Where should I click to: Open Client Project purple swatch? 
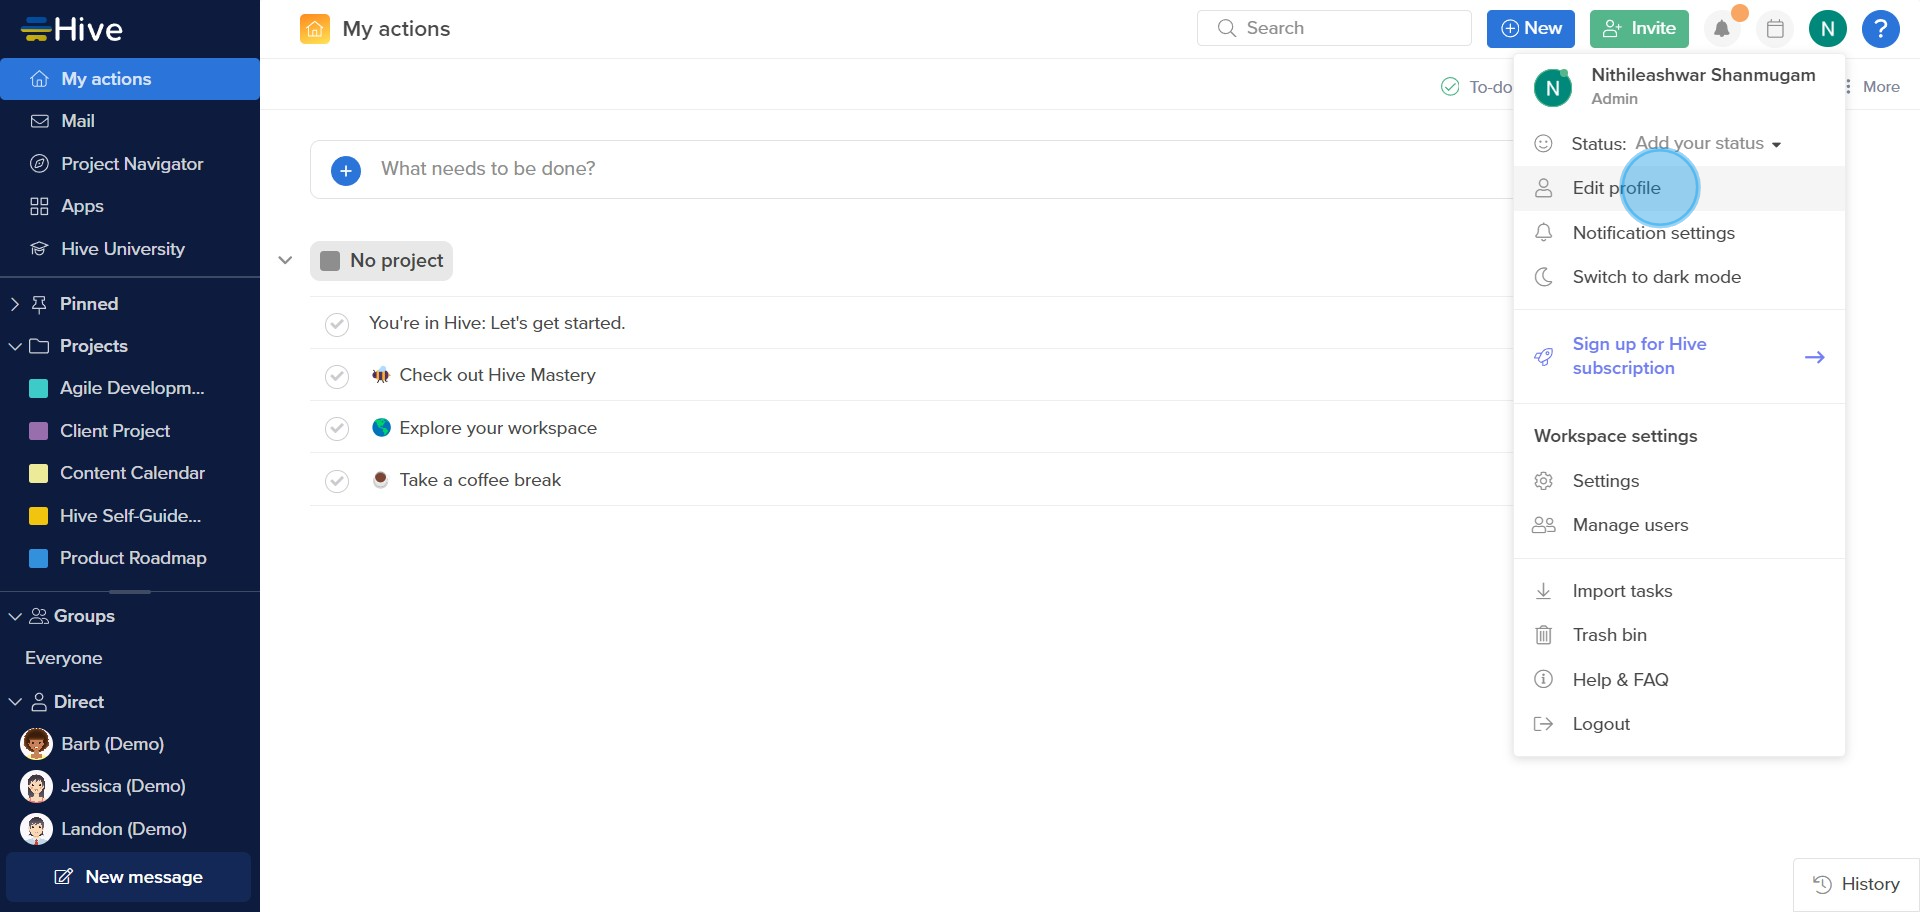tap(39, 431)
